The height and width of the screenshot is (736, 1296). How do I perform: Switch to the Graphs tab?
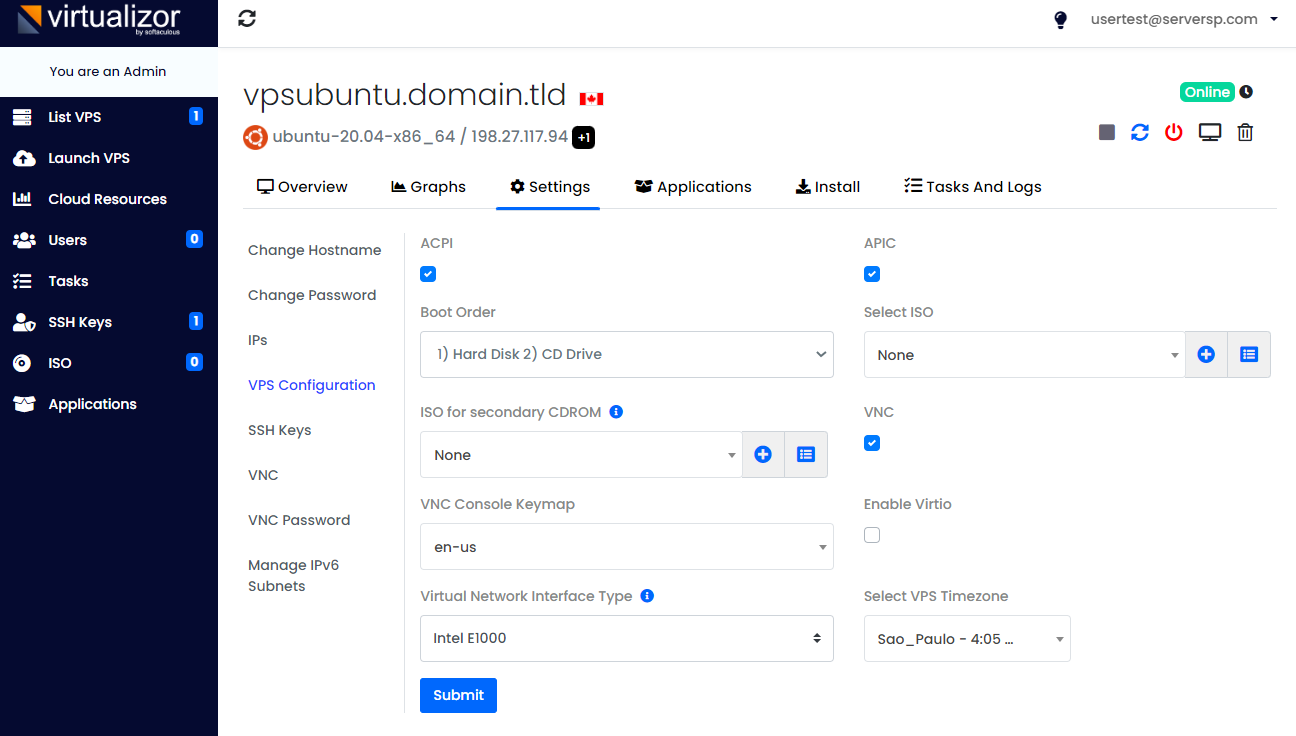coord(428,187)
